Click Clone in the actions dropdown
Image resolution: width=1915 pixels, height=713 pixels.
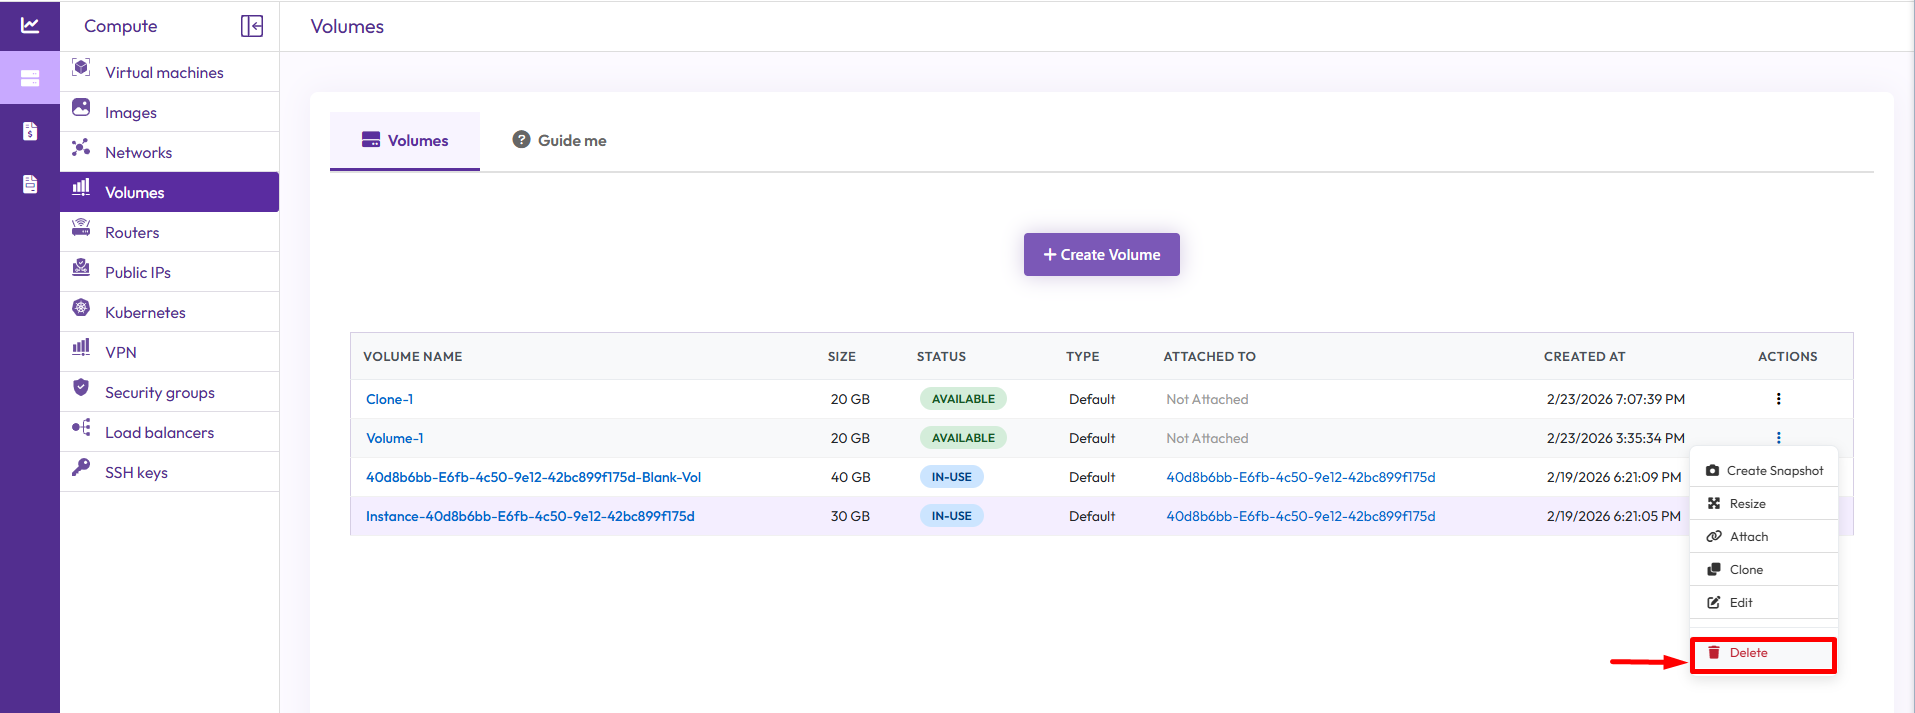click(x=1746, y=570)
